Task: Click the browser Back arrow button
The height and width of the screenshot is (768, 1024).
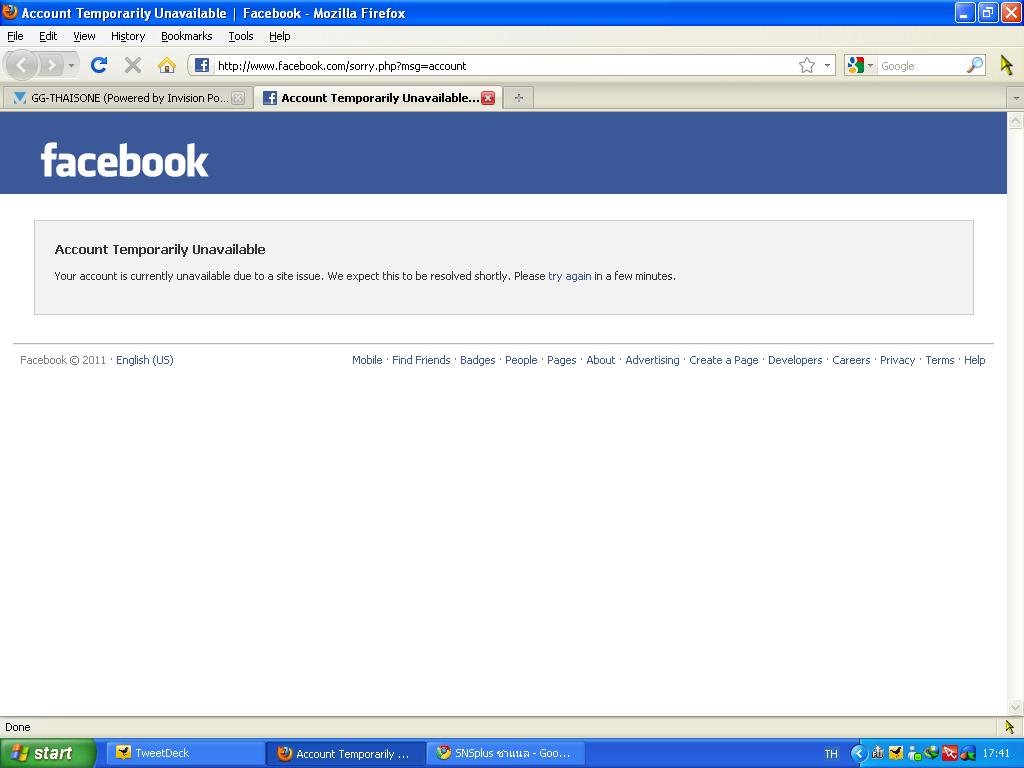Action: [x=22, y=65]
